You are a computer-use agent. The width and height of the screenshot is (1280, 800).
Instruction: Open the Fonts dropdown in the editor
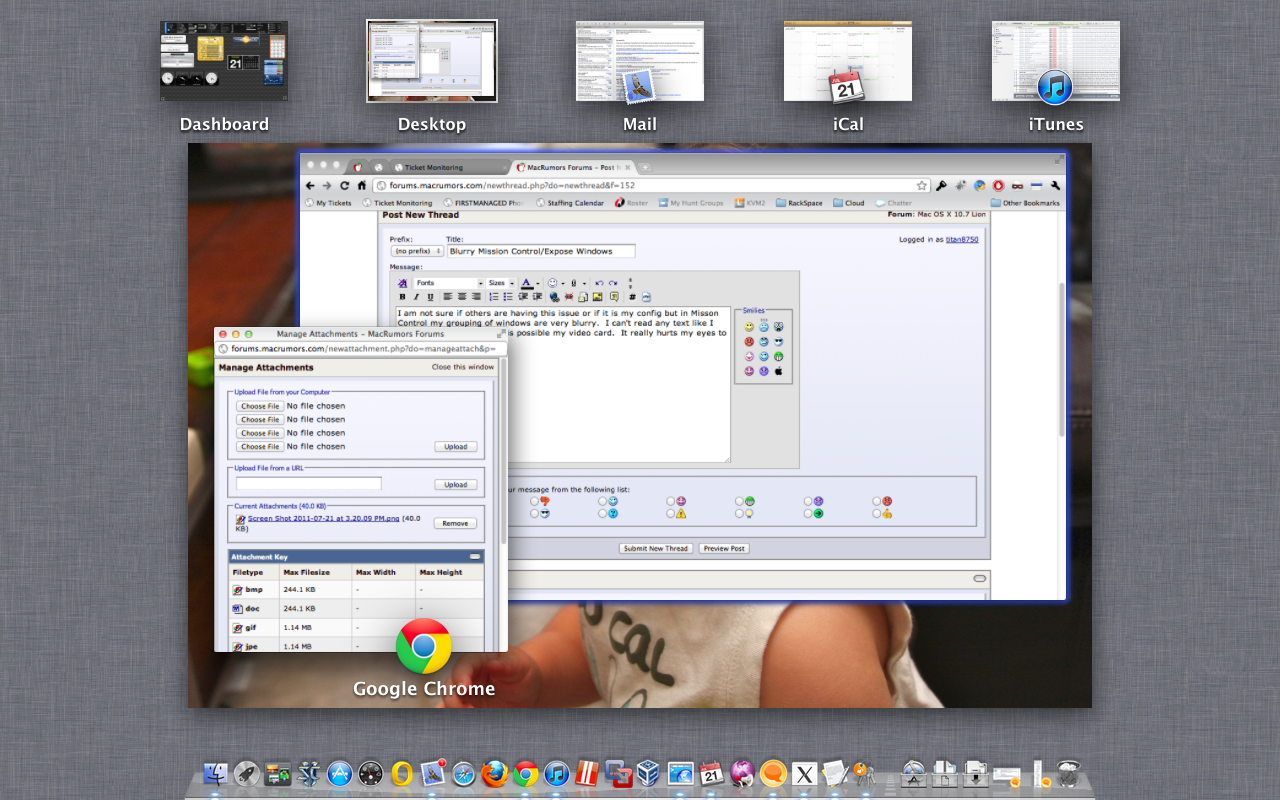pyautogui.click(x=448, y=283)
